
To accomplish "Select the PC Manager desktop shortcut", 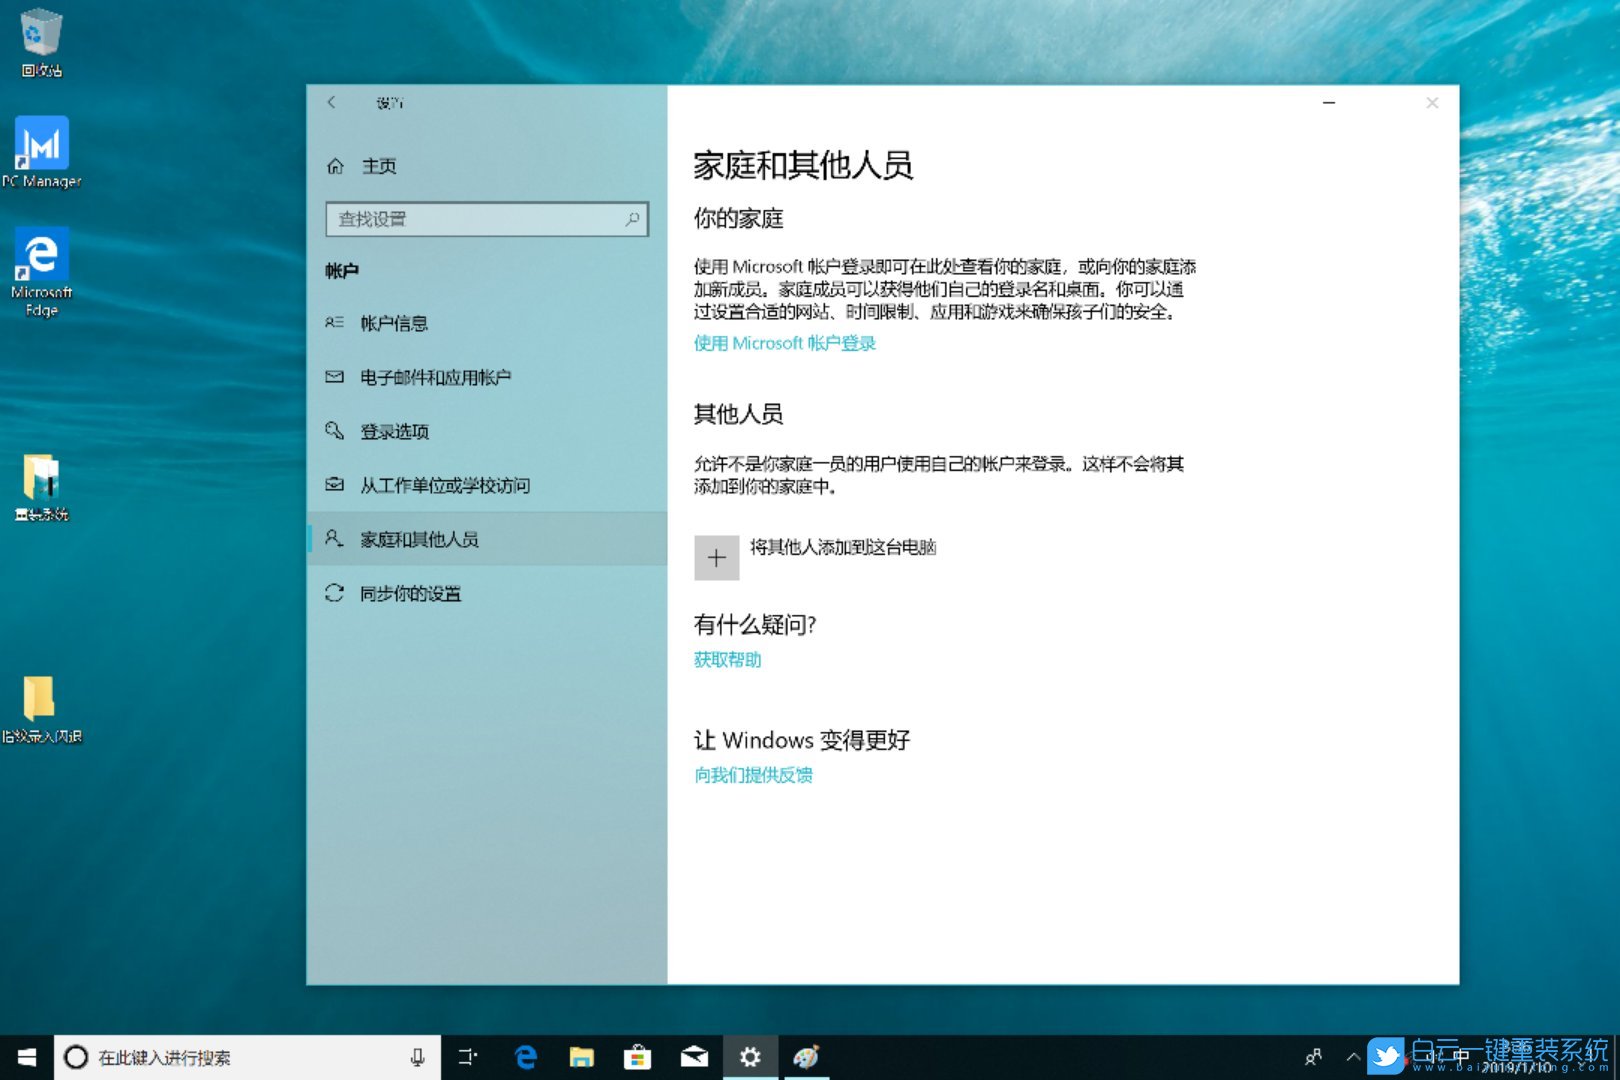I will click(41, 151).
